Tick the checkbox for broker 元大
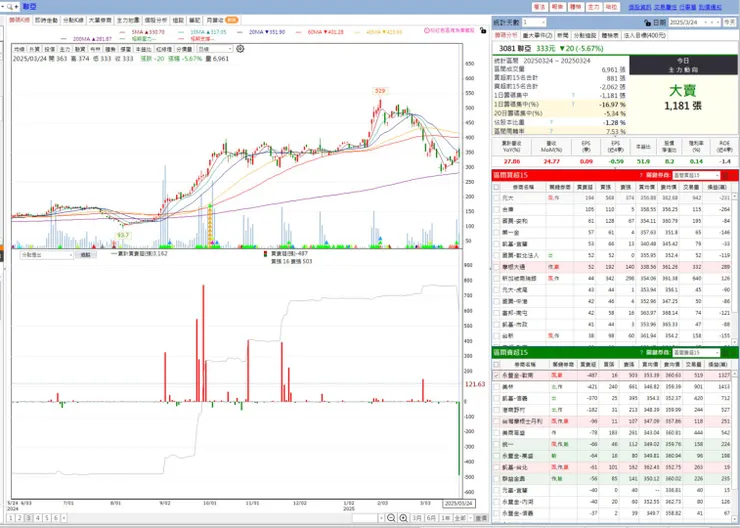The image size is (740, 528). 496,198
